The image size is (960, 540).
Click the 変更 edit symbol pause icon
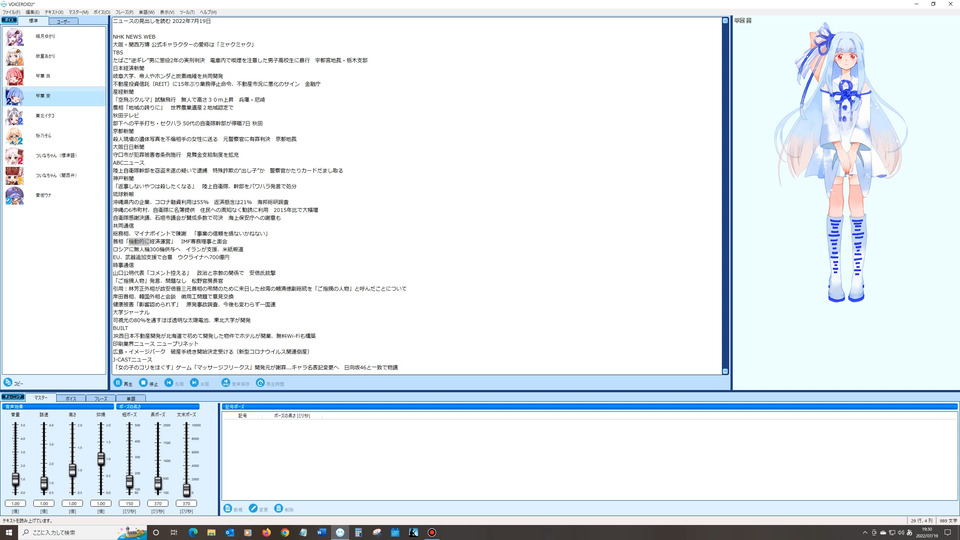(253, 508)
